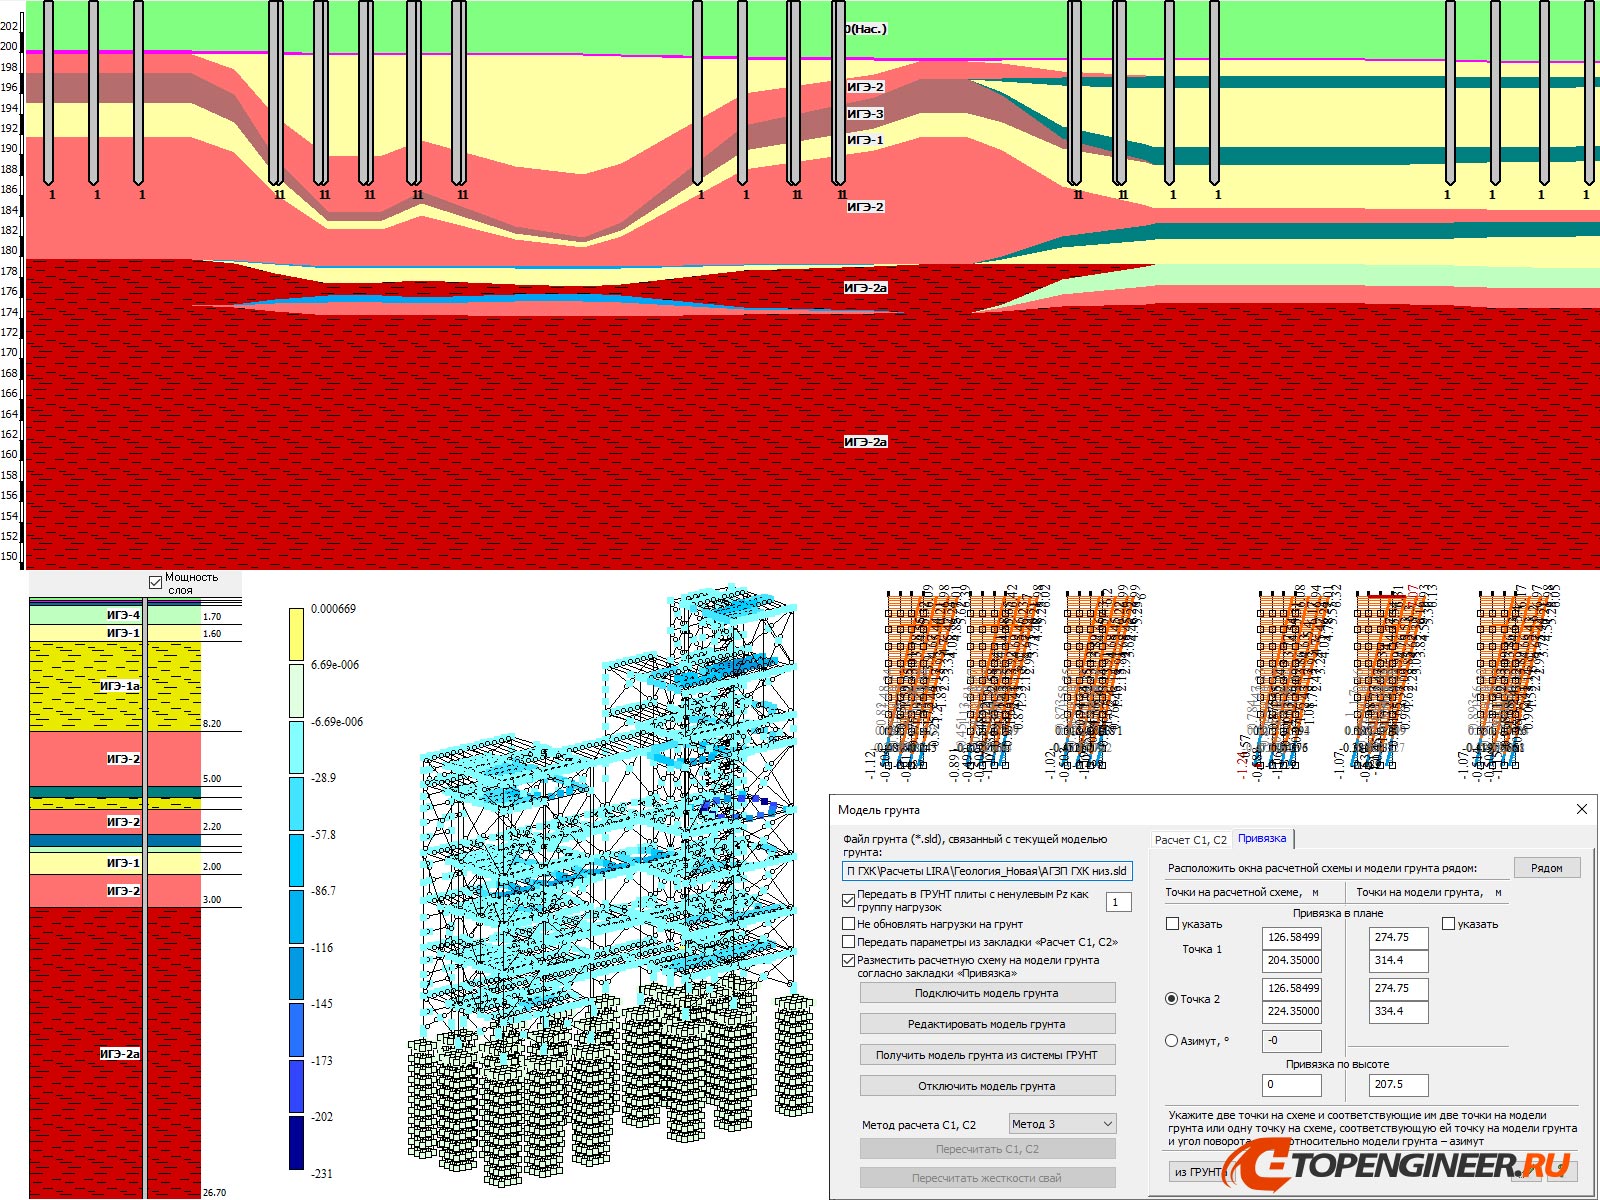The width and height of the screenshot is (1600, 1200).
Task: Click the Рядом button
Action: coord(1547,868)
